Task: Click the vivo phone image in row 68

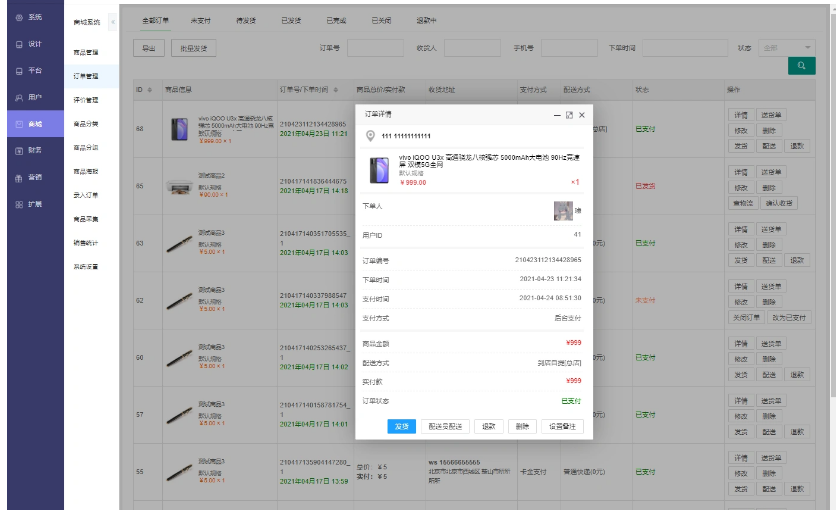Action: (179, 129)
